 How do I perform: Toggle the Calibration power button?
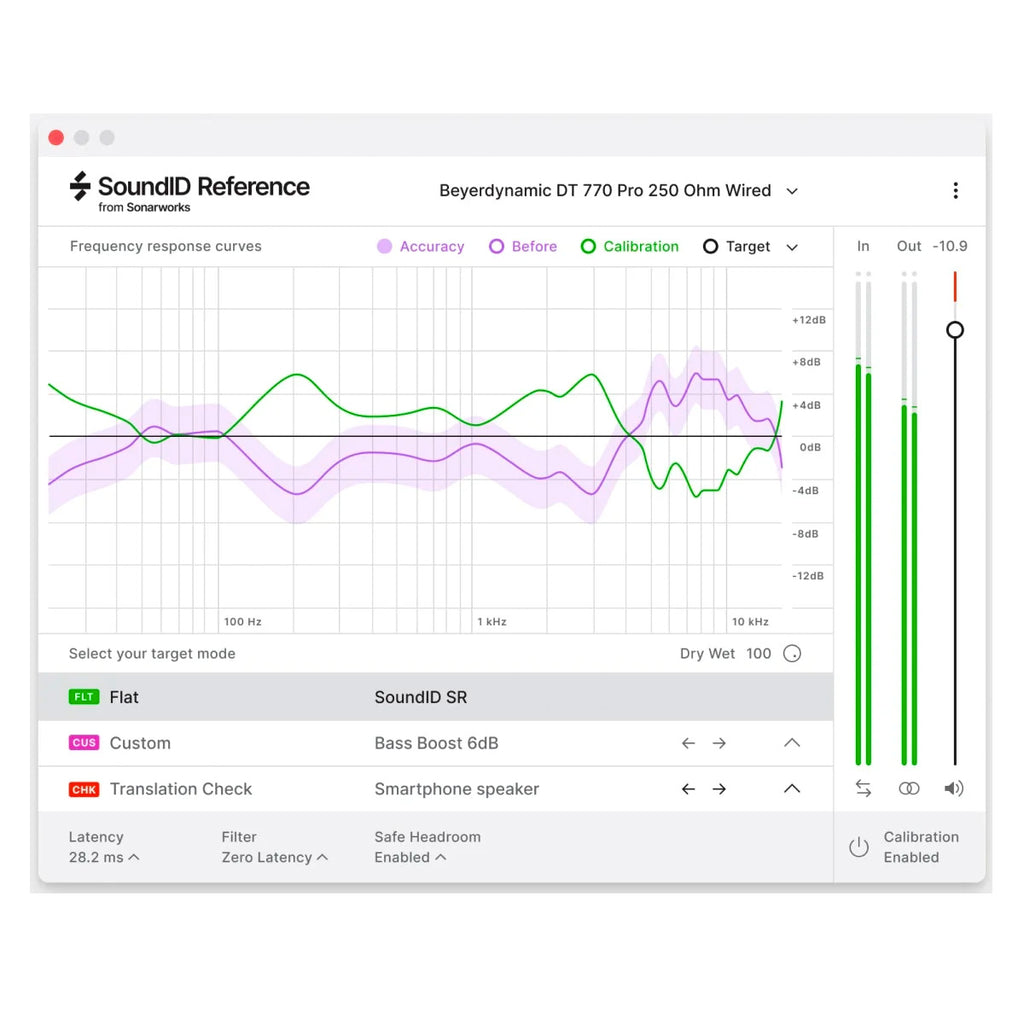[x=859, y=847]
